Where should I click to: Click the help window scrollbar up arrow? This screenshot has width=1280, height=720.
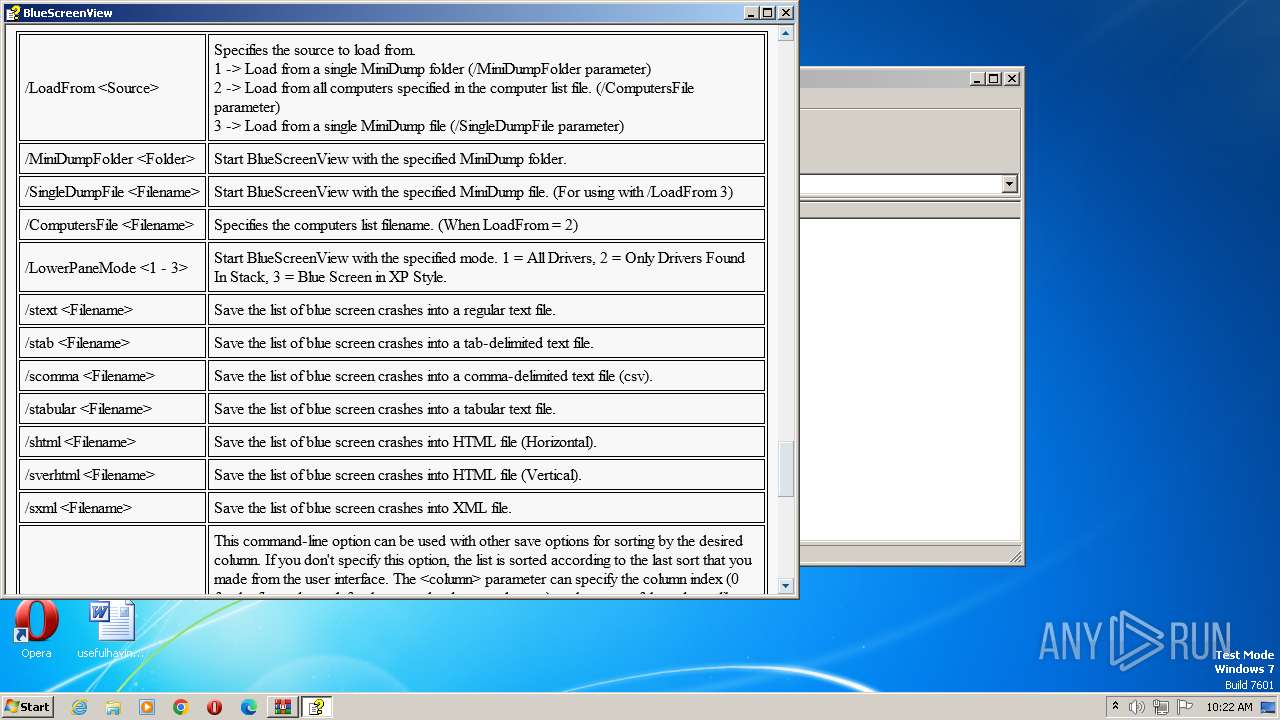(786, 34)
